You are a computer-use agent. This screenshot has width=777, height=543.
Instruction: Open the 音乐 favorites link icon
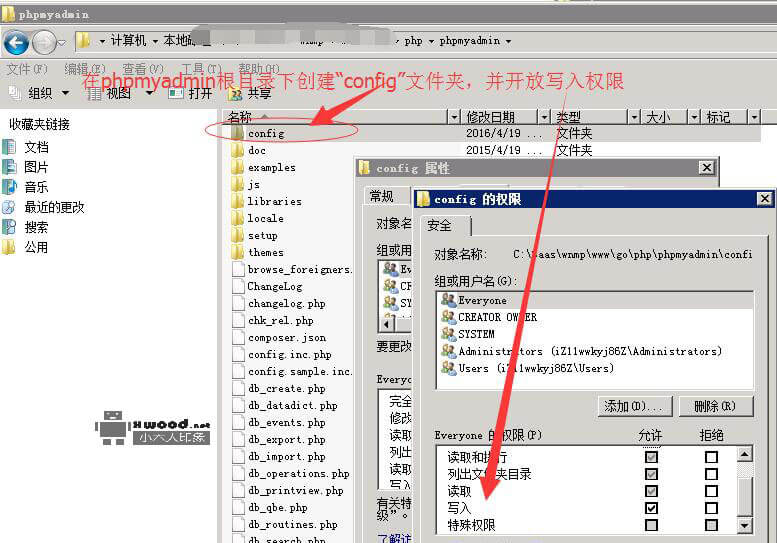click(9, 187)
